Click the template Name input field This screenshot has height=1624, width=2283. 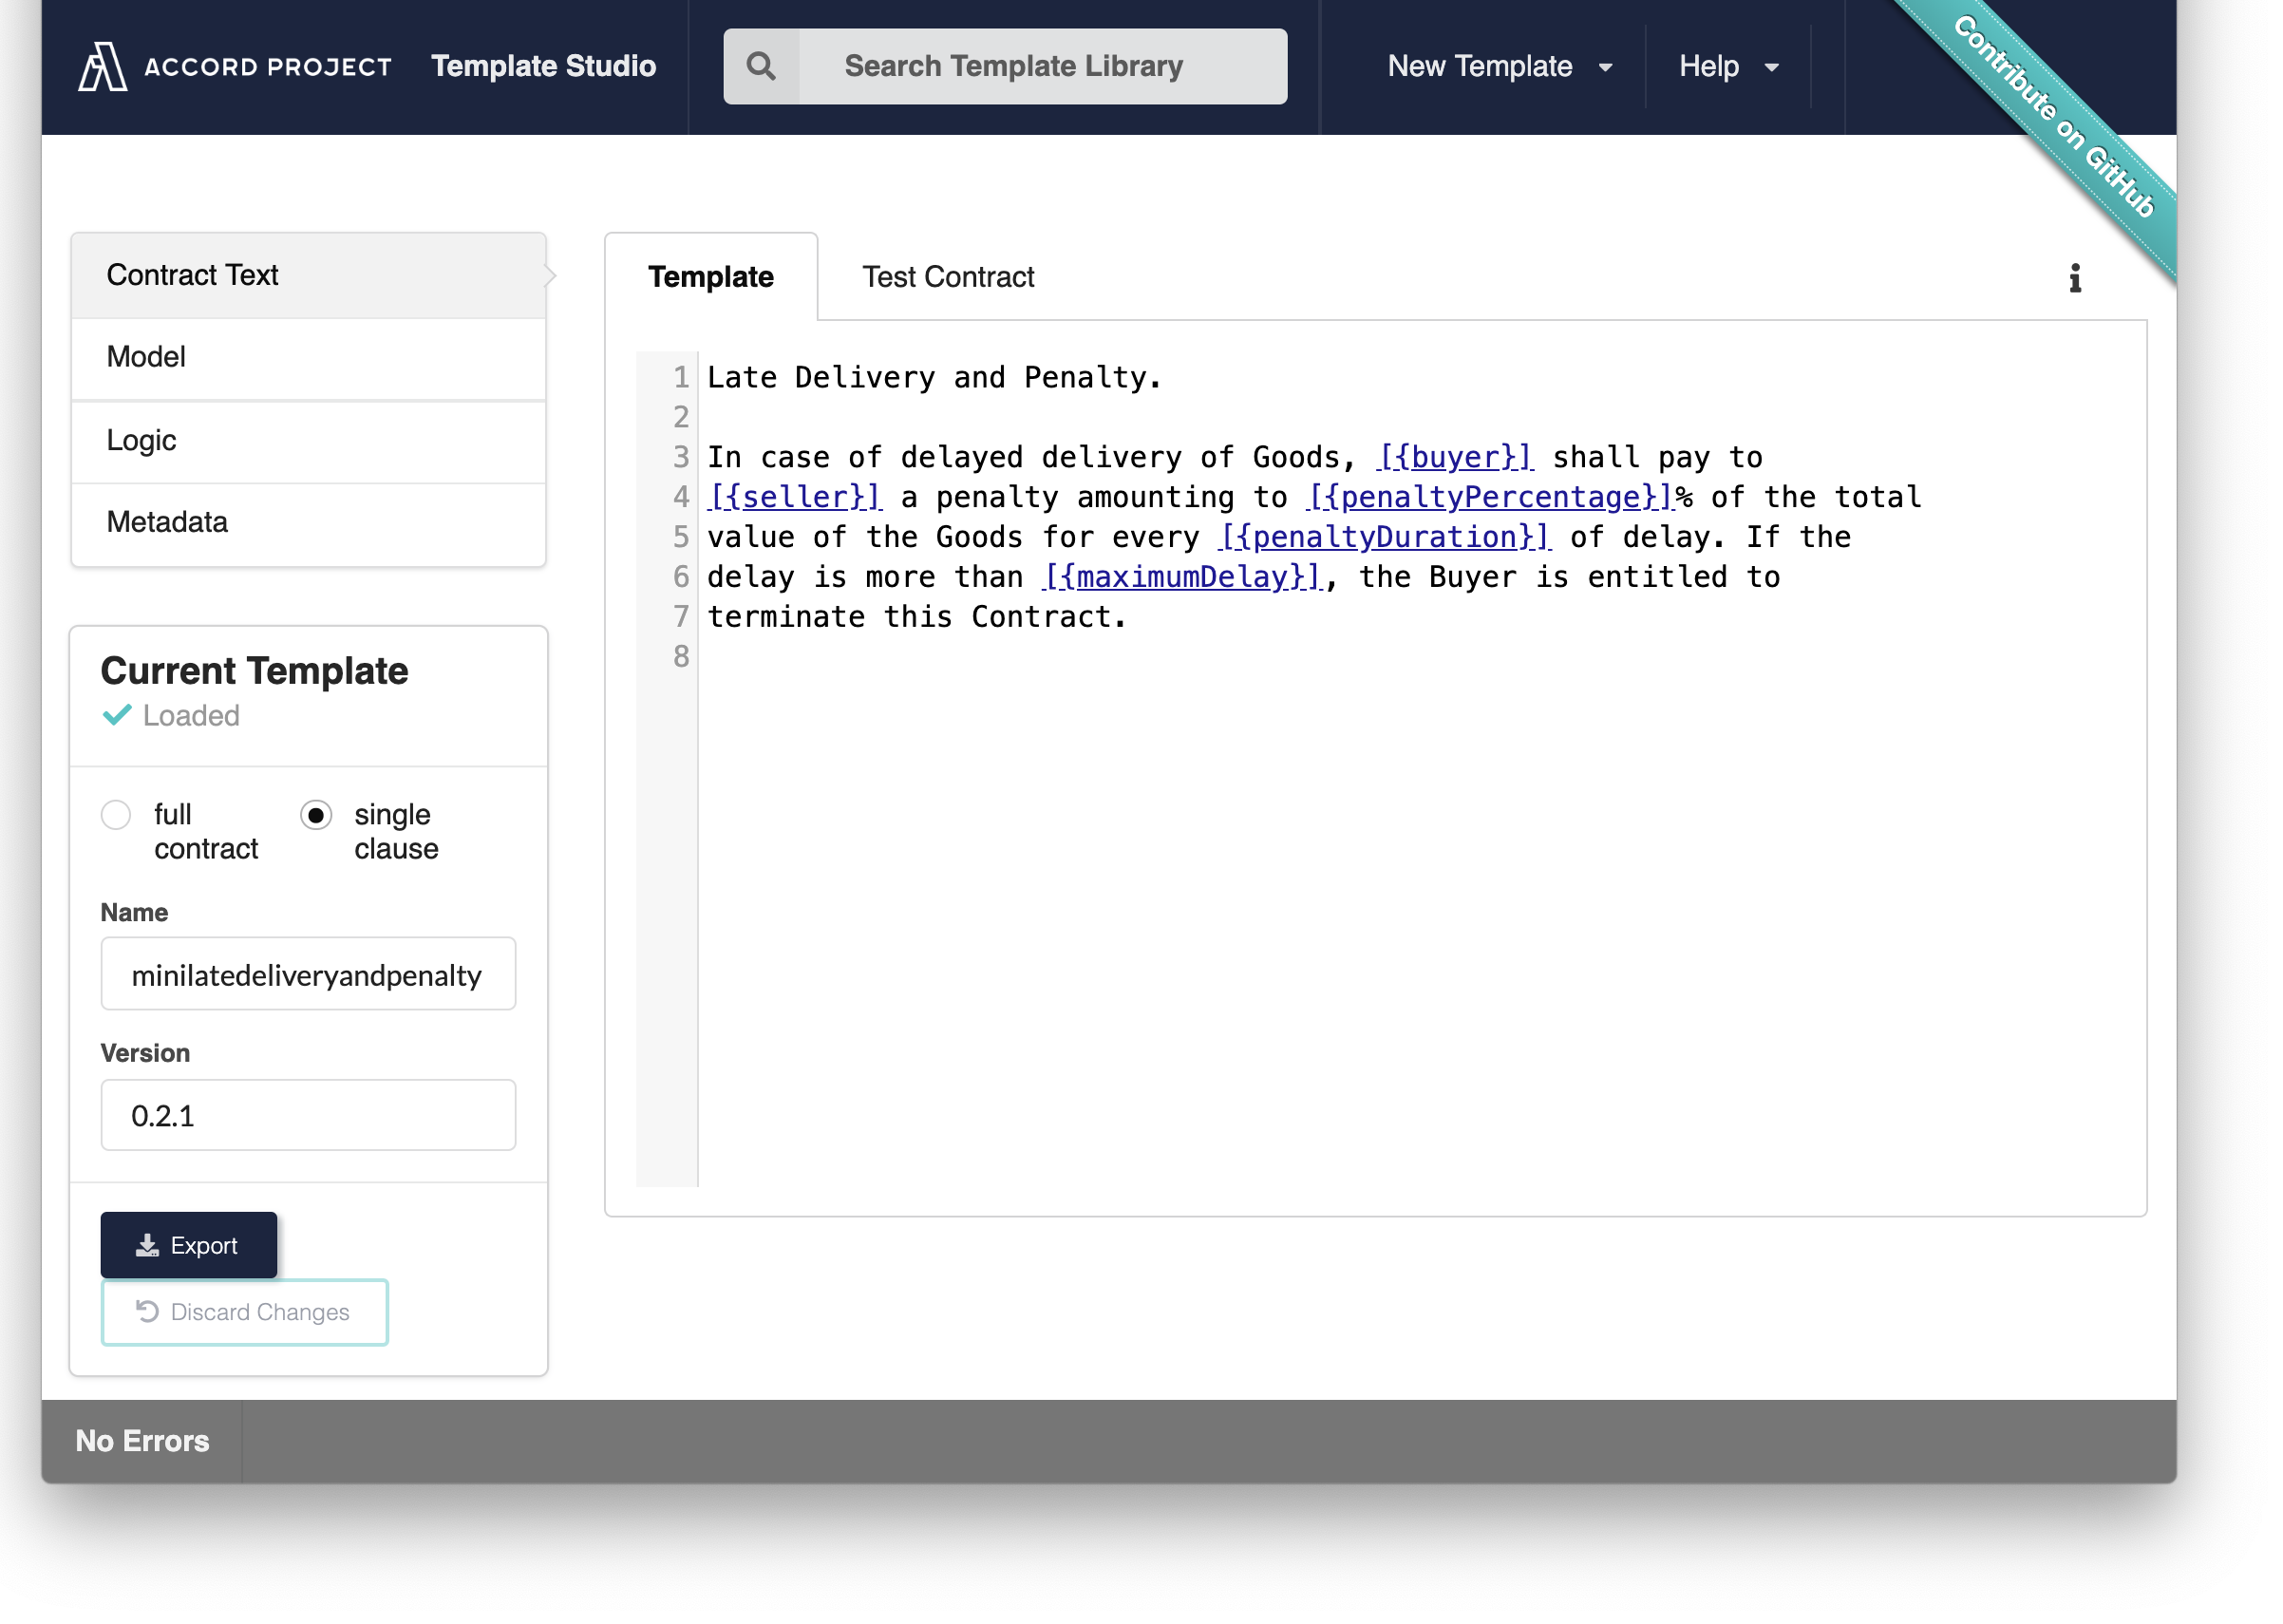[308, 974]
